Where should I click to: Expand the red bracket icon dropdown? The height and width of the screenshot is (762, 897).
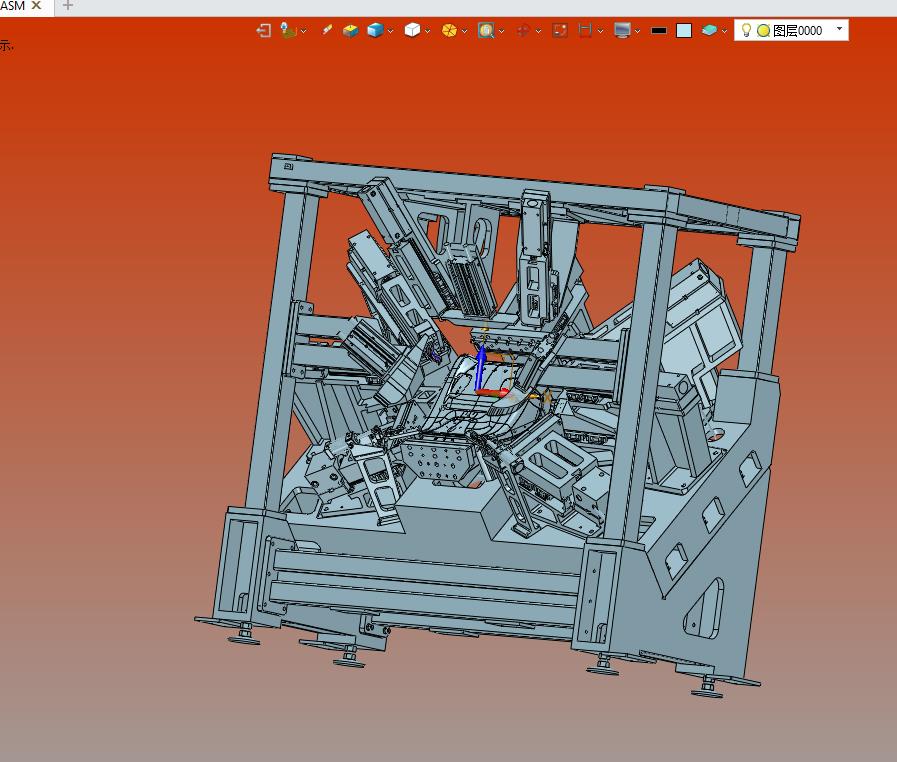pos(601,31)
